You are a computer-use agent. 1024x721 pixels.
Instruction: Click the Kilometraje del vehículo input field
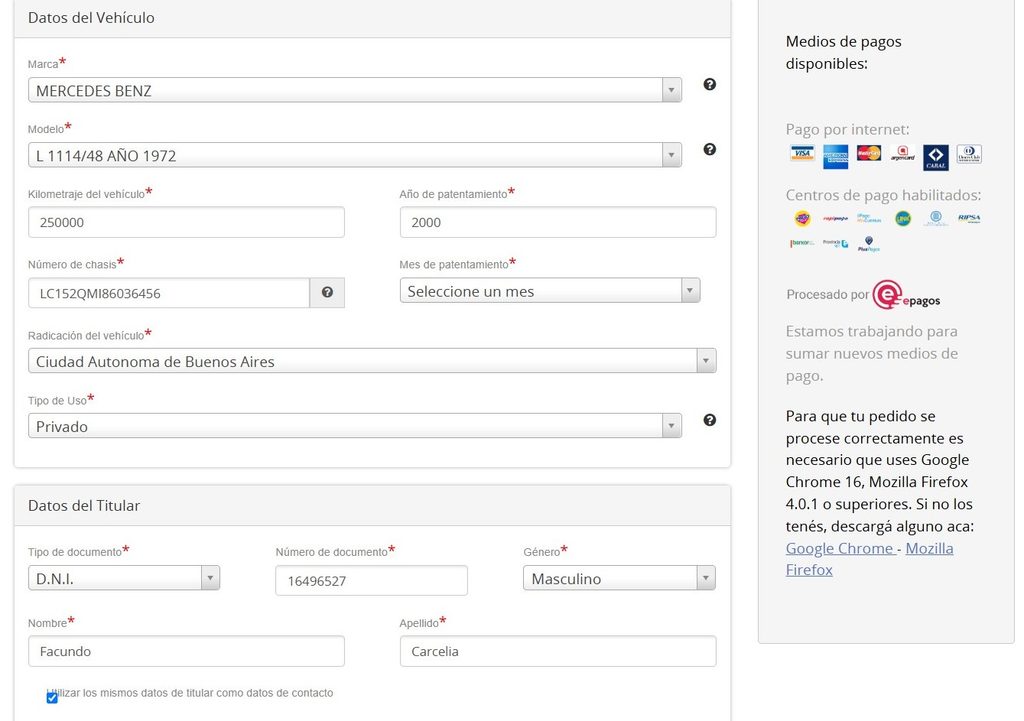186,222
